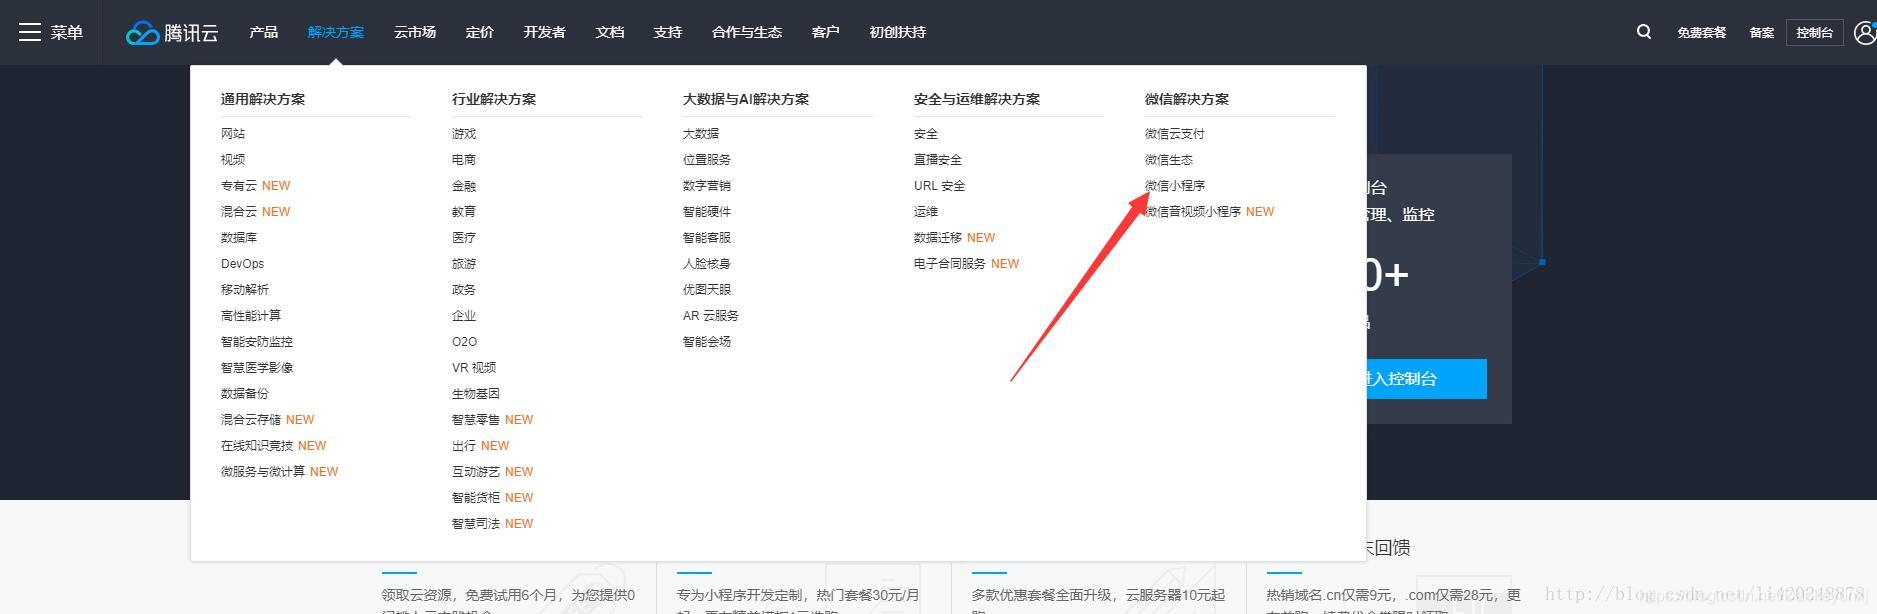Open the 定价 menu item
The image size is (1877, 614).
tap(480, 32)
